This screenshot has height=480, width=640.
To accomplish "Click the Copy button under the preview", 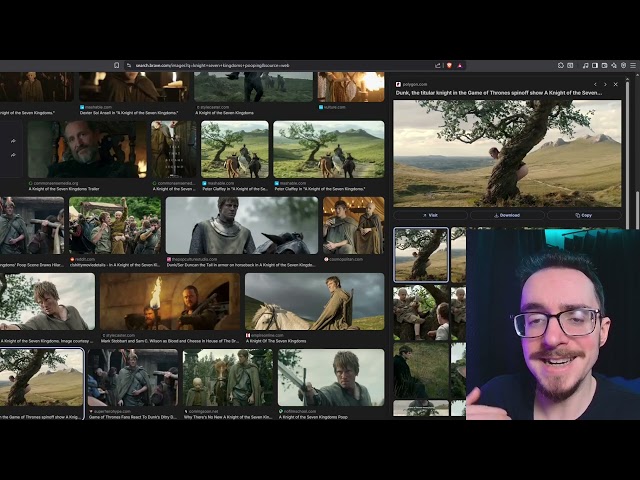I will coord(584,215).
